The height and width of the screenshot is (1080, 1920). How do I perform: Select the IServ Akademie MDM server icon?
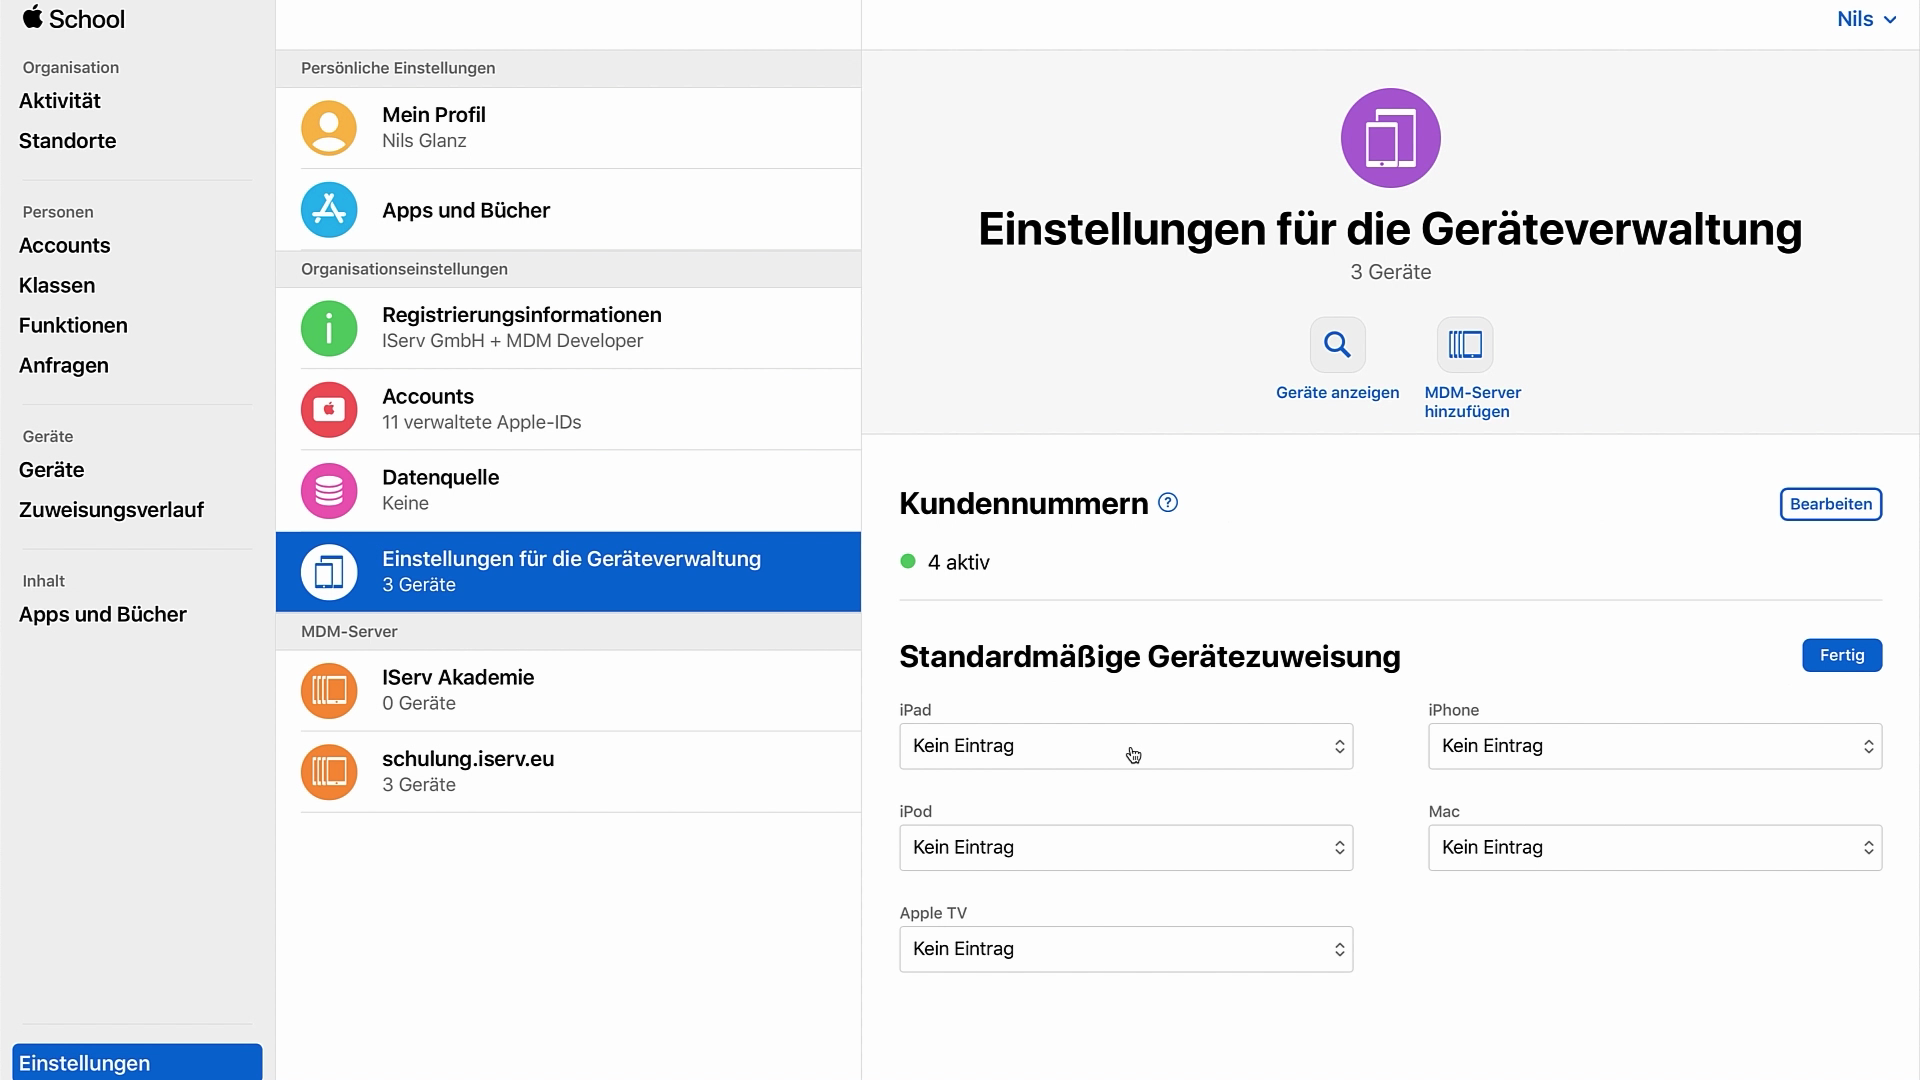[x=328, y=690]
